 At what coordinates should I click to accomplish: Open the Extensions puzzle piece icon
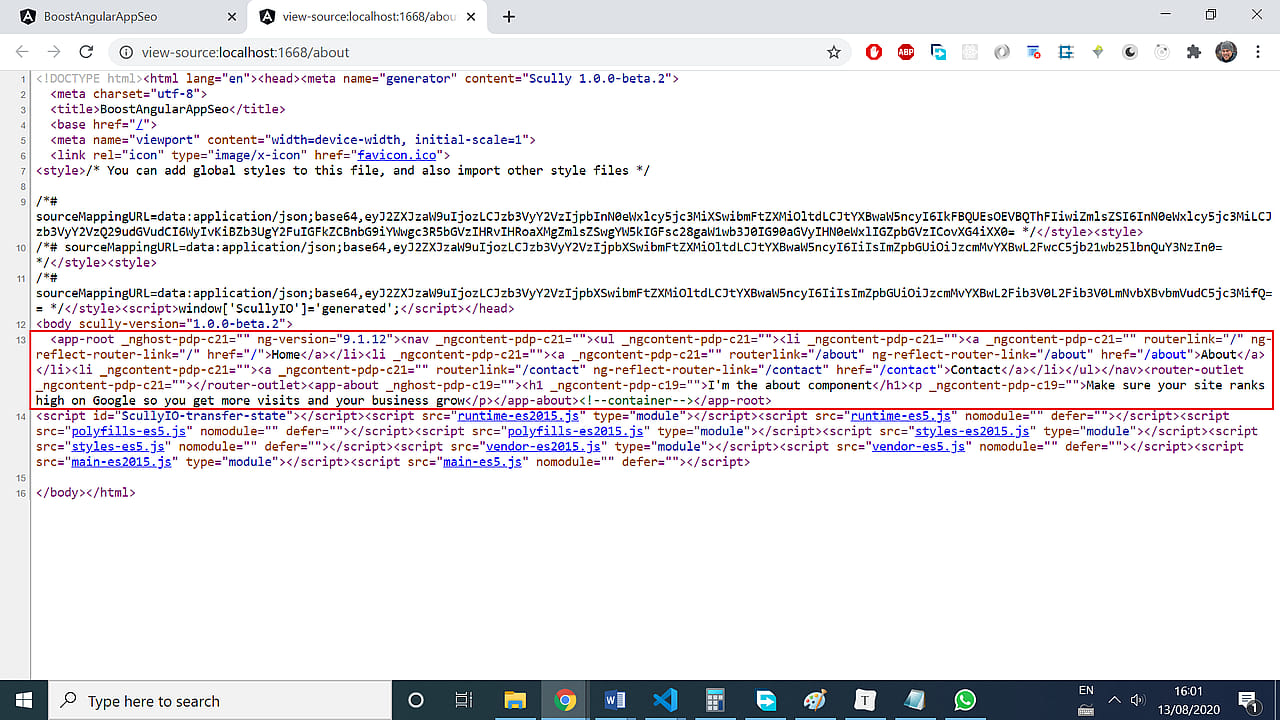(1193, 52)
